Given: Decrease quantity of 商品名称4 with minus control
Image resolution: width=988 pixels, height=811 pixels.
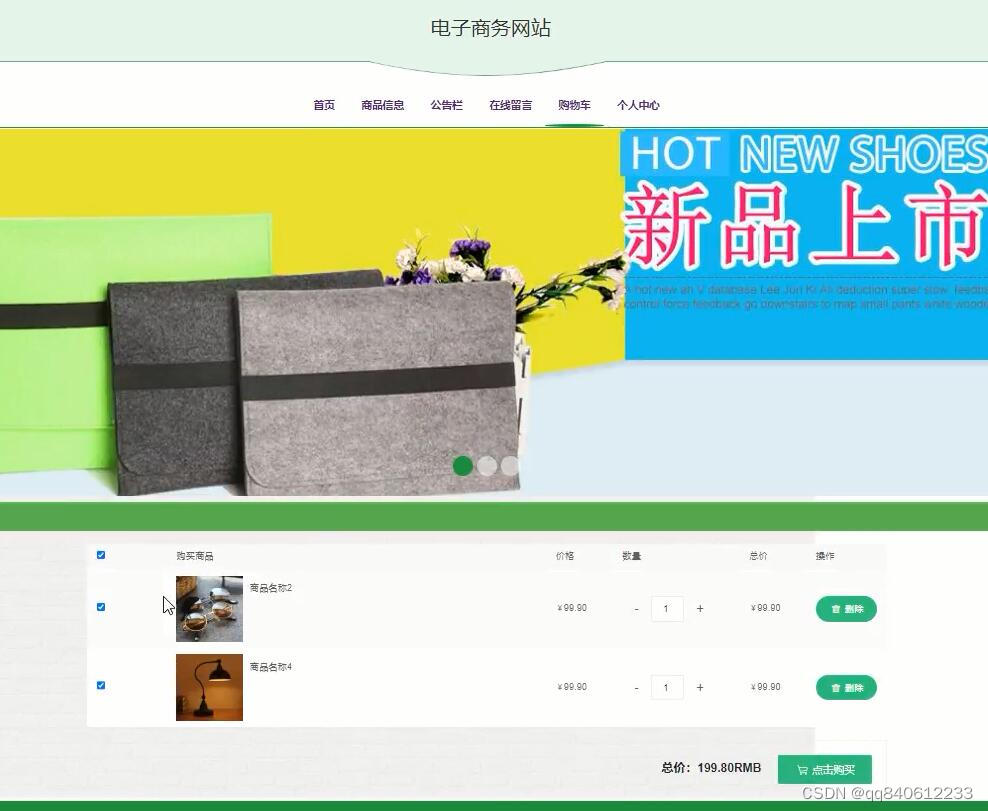Looking at the screenshot, I should click(x=636, y=687).
